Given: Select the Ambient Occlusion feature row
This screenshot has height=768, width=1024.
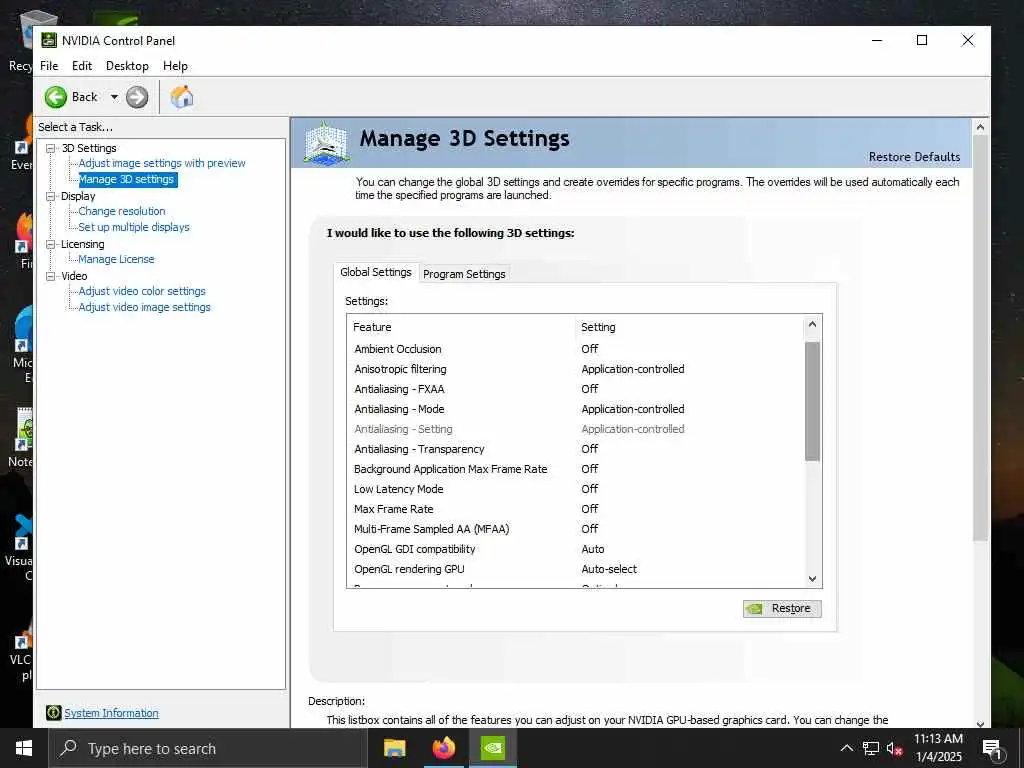Looking at the screenshot, I should (576, 349).
